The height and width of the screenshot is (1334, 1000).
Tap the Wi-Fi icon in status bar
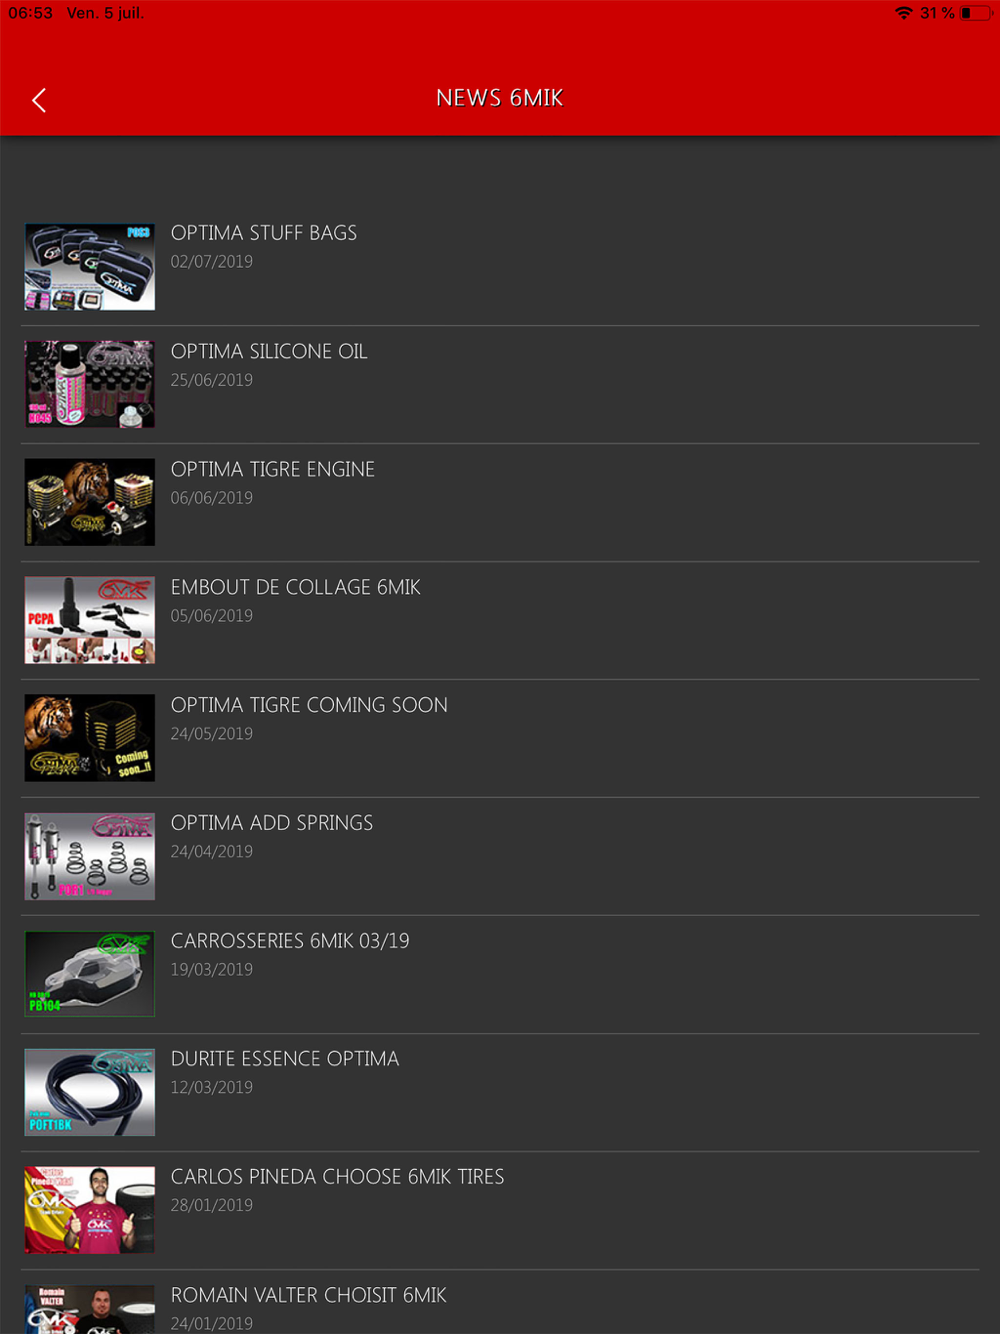pyautogui.click(x=904, y=13)
